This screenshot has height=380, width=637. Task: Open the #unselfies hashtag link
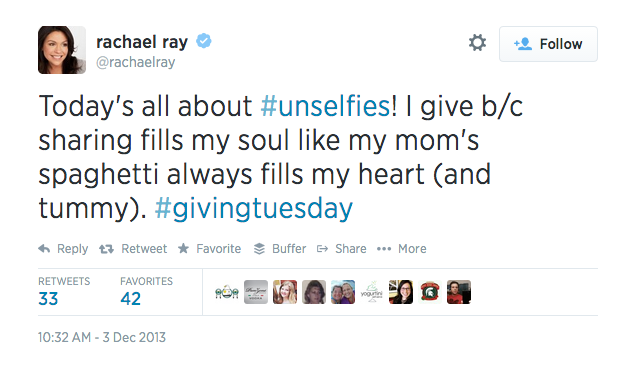(x=325, y=106)
